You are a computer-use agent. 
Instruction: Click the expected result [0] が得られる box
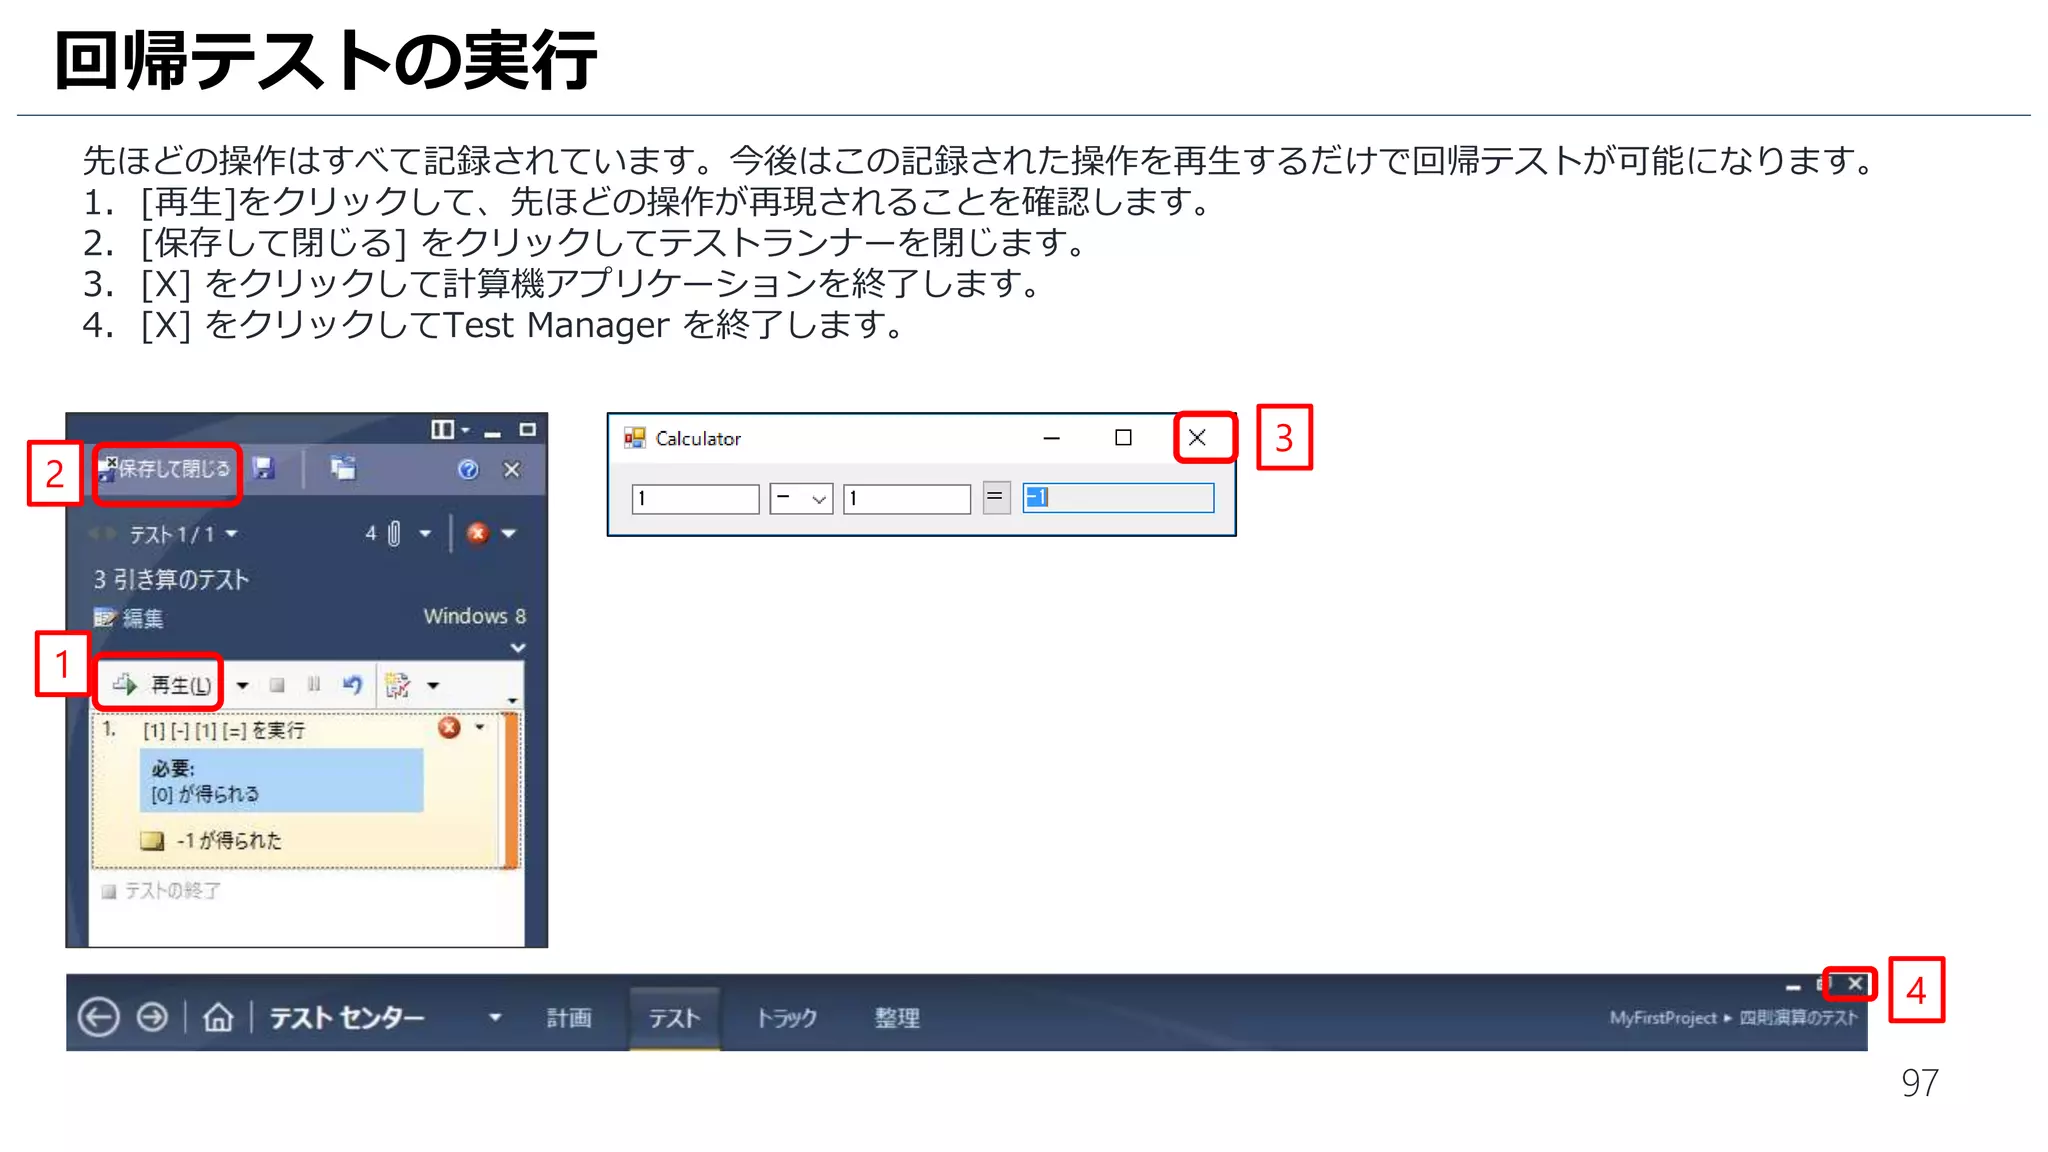tap(281, 781)
